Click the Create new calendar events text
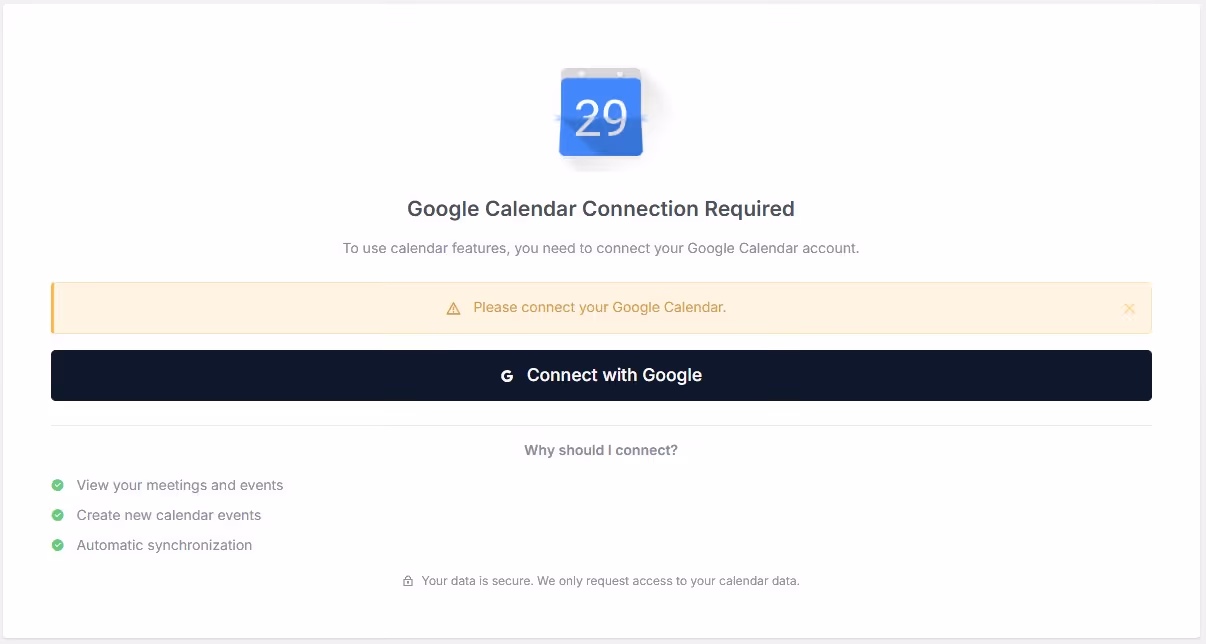 point(169,516)
